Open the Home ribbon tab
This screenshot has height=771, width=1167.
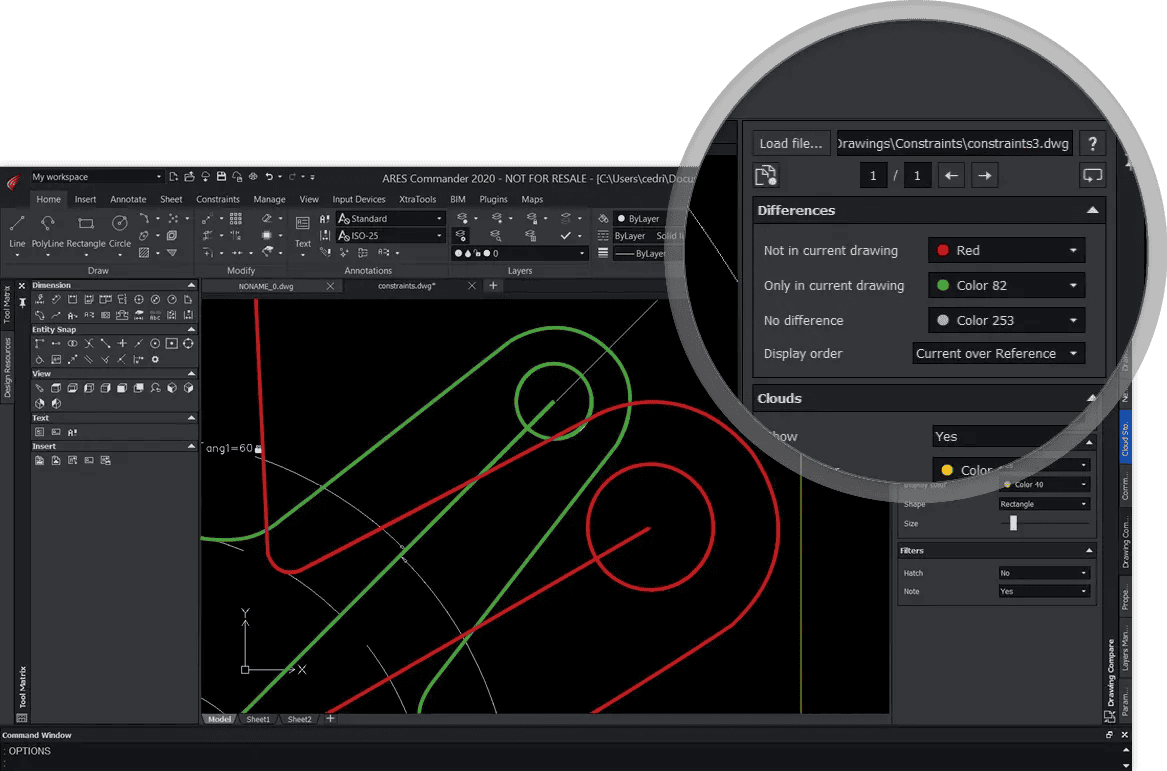point(48,199)
